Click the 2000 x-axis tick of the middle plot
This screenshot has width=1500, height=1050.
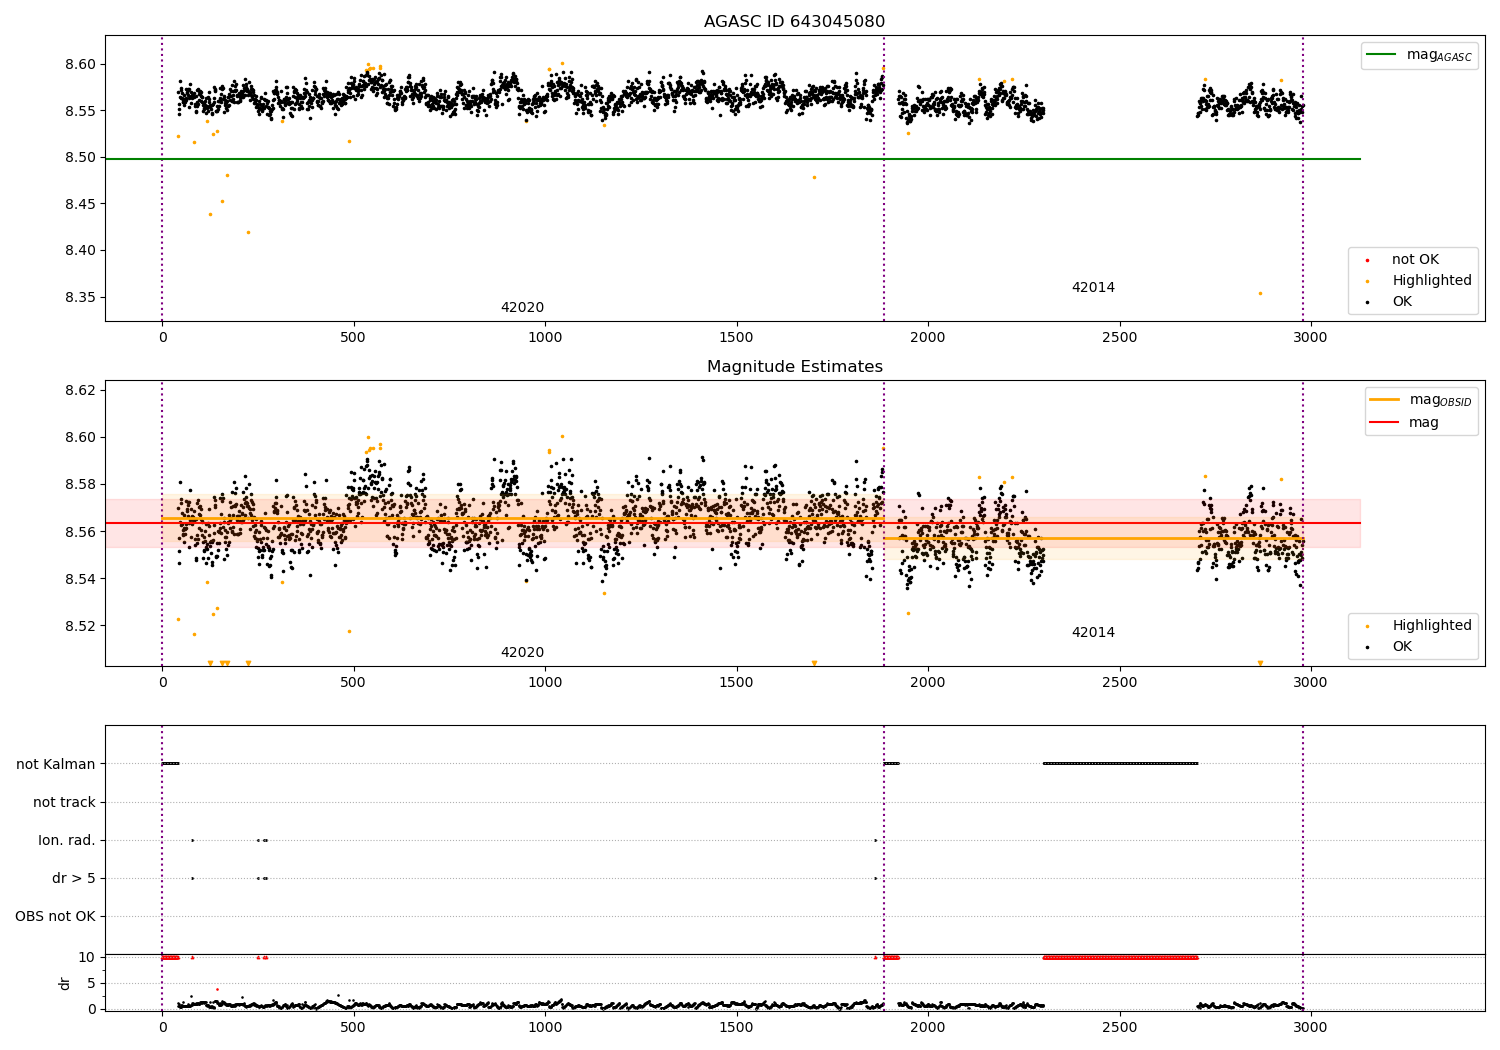click(x=928, y=683)
